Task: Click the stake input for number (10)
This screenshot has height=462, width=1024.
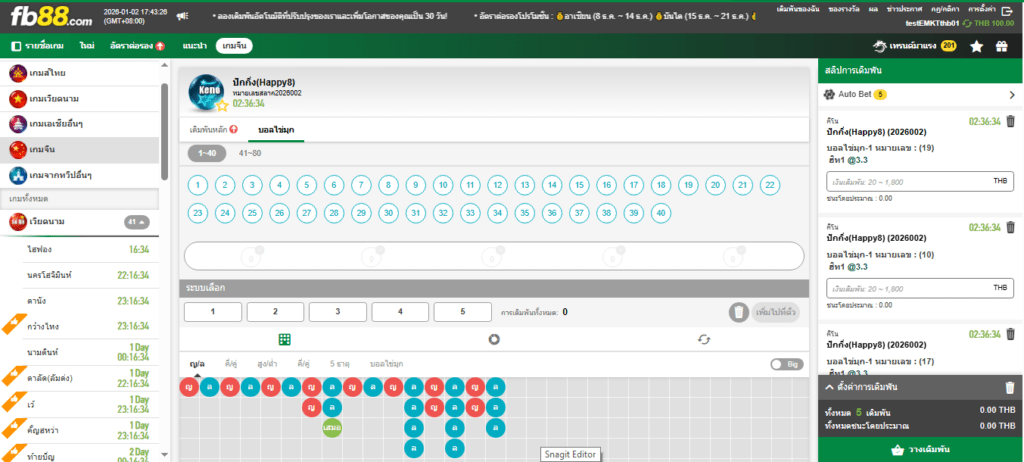Action: [x=920, y=288]
